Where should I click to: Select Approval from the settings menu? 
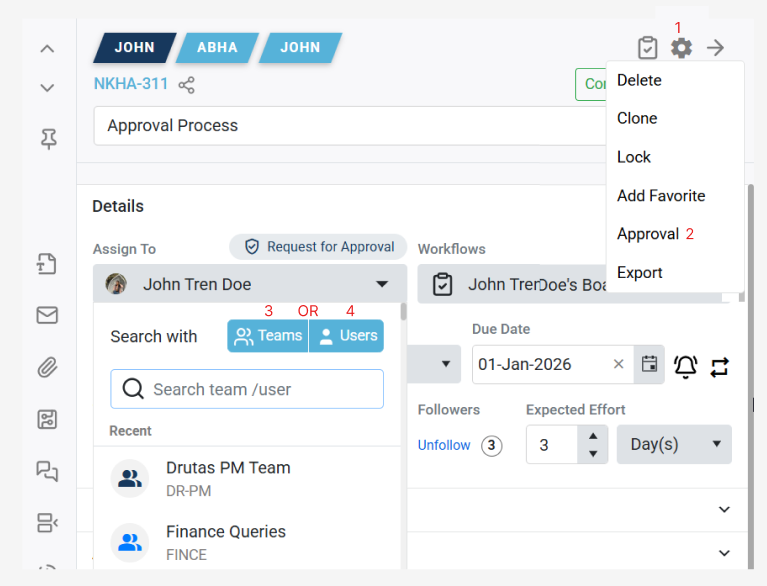pyautogui.click(x=648, y=234)
